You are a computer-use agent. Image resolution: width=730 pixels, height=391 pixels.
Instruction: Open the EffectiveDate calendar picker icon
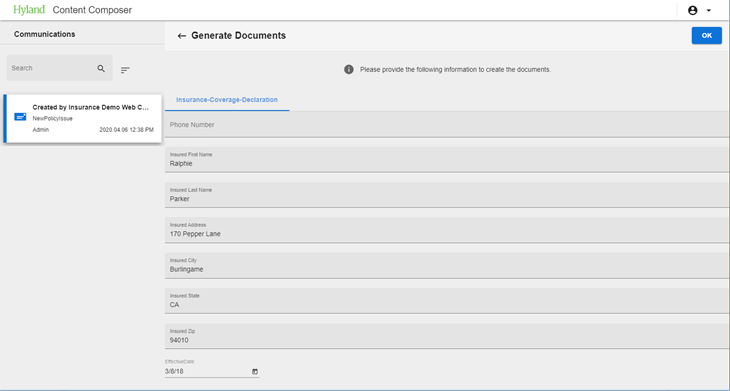pos(255,371)
